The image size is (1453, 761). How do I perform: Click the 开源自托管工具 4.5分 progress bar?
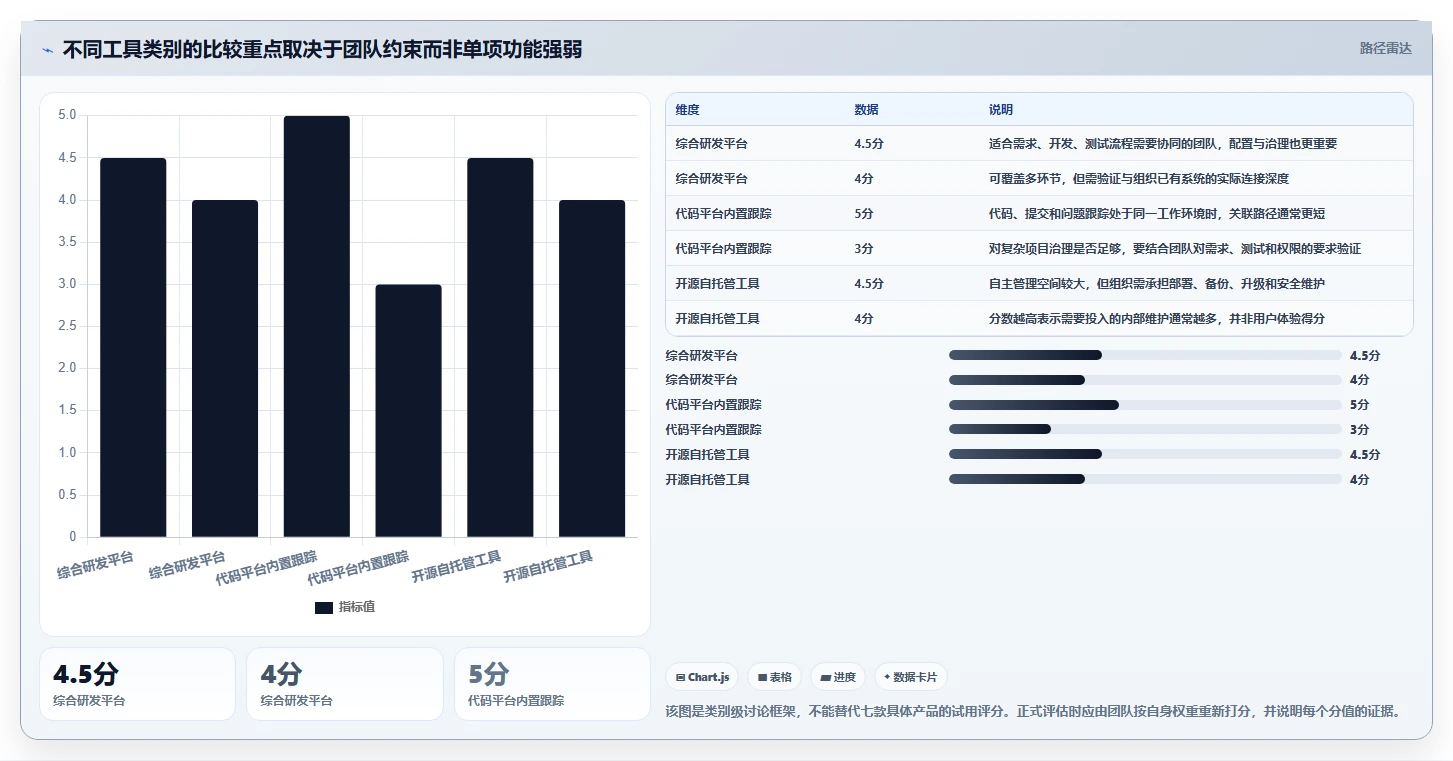tap(1145, 454)
